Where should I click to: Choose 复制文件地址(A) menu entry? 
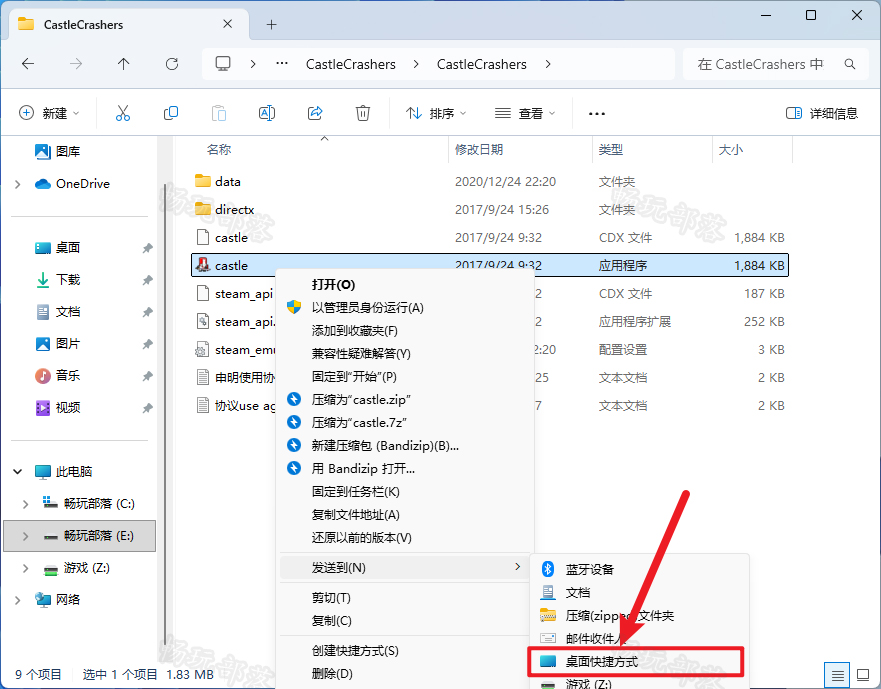(x=404, y=515)
